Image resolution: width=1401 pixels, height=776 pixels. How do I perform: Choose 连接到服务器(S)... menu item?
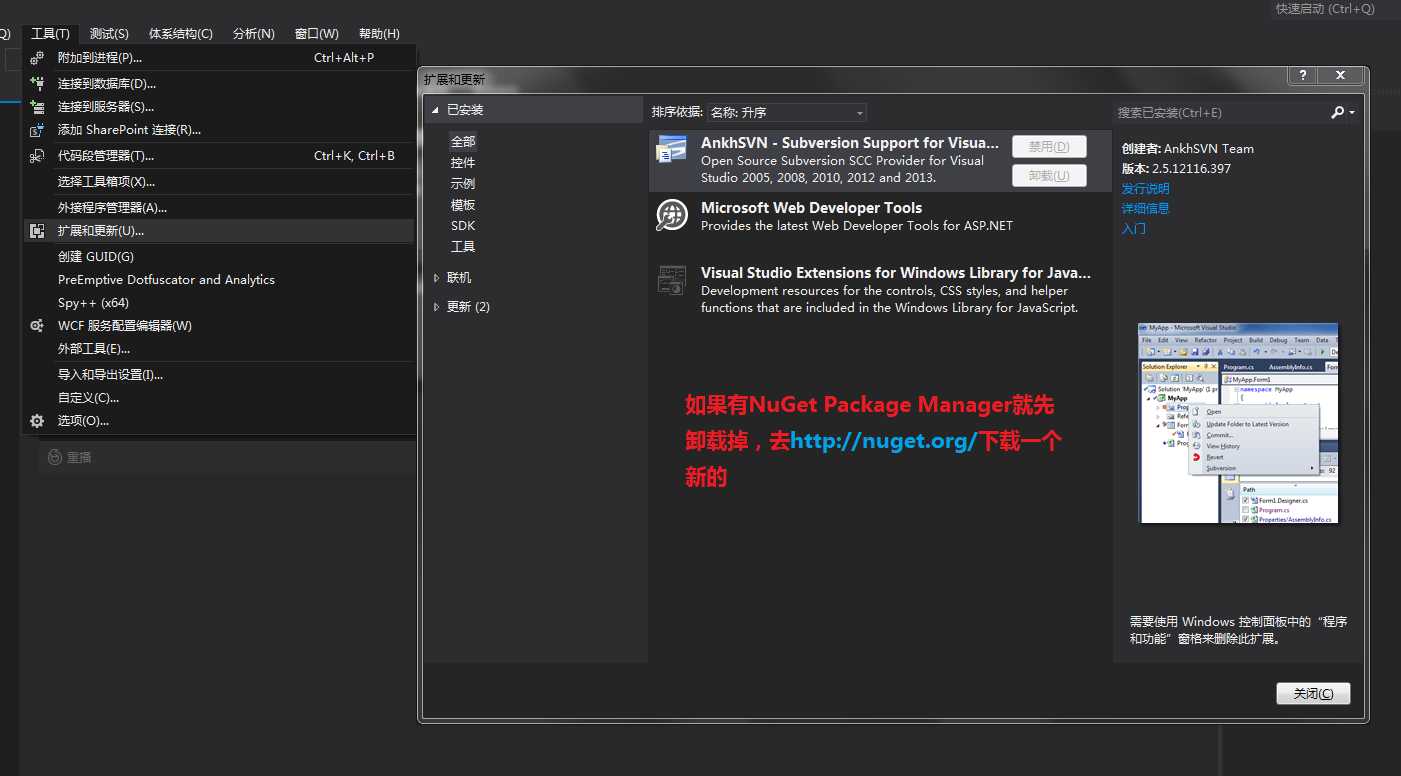click(x=219, y=107)
